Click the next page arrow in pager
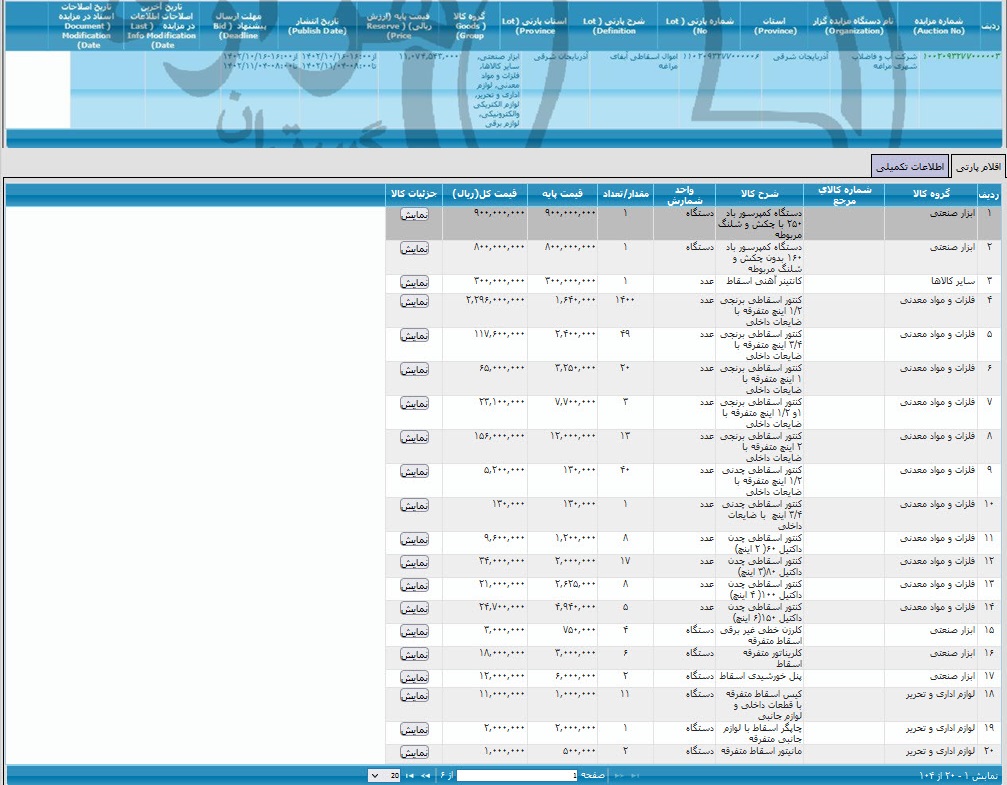Viewport: 1007px width, 785px height. (x=425, y=775)
